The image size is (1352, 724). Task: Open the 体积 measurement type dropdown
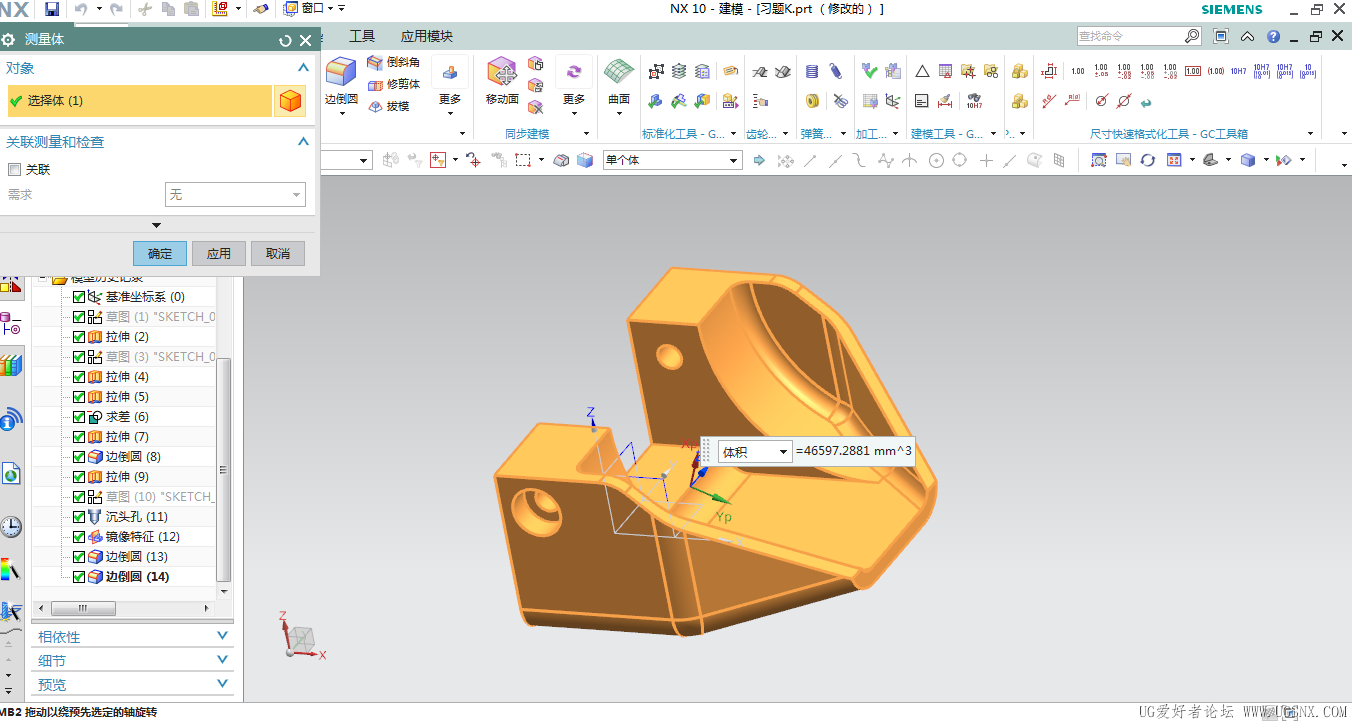point(783,452)
